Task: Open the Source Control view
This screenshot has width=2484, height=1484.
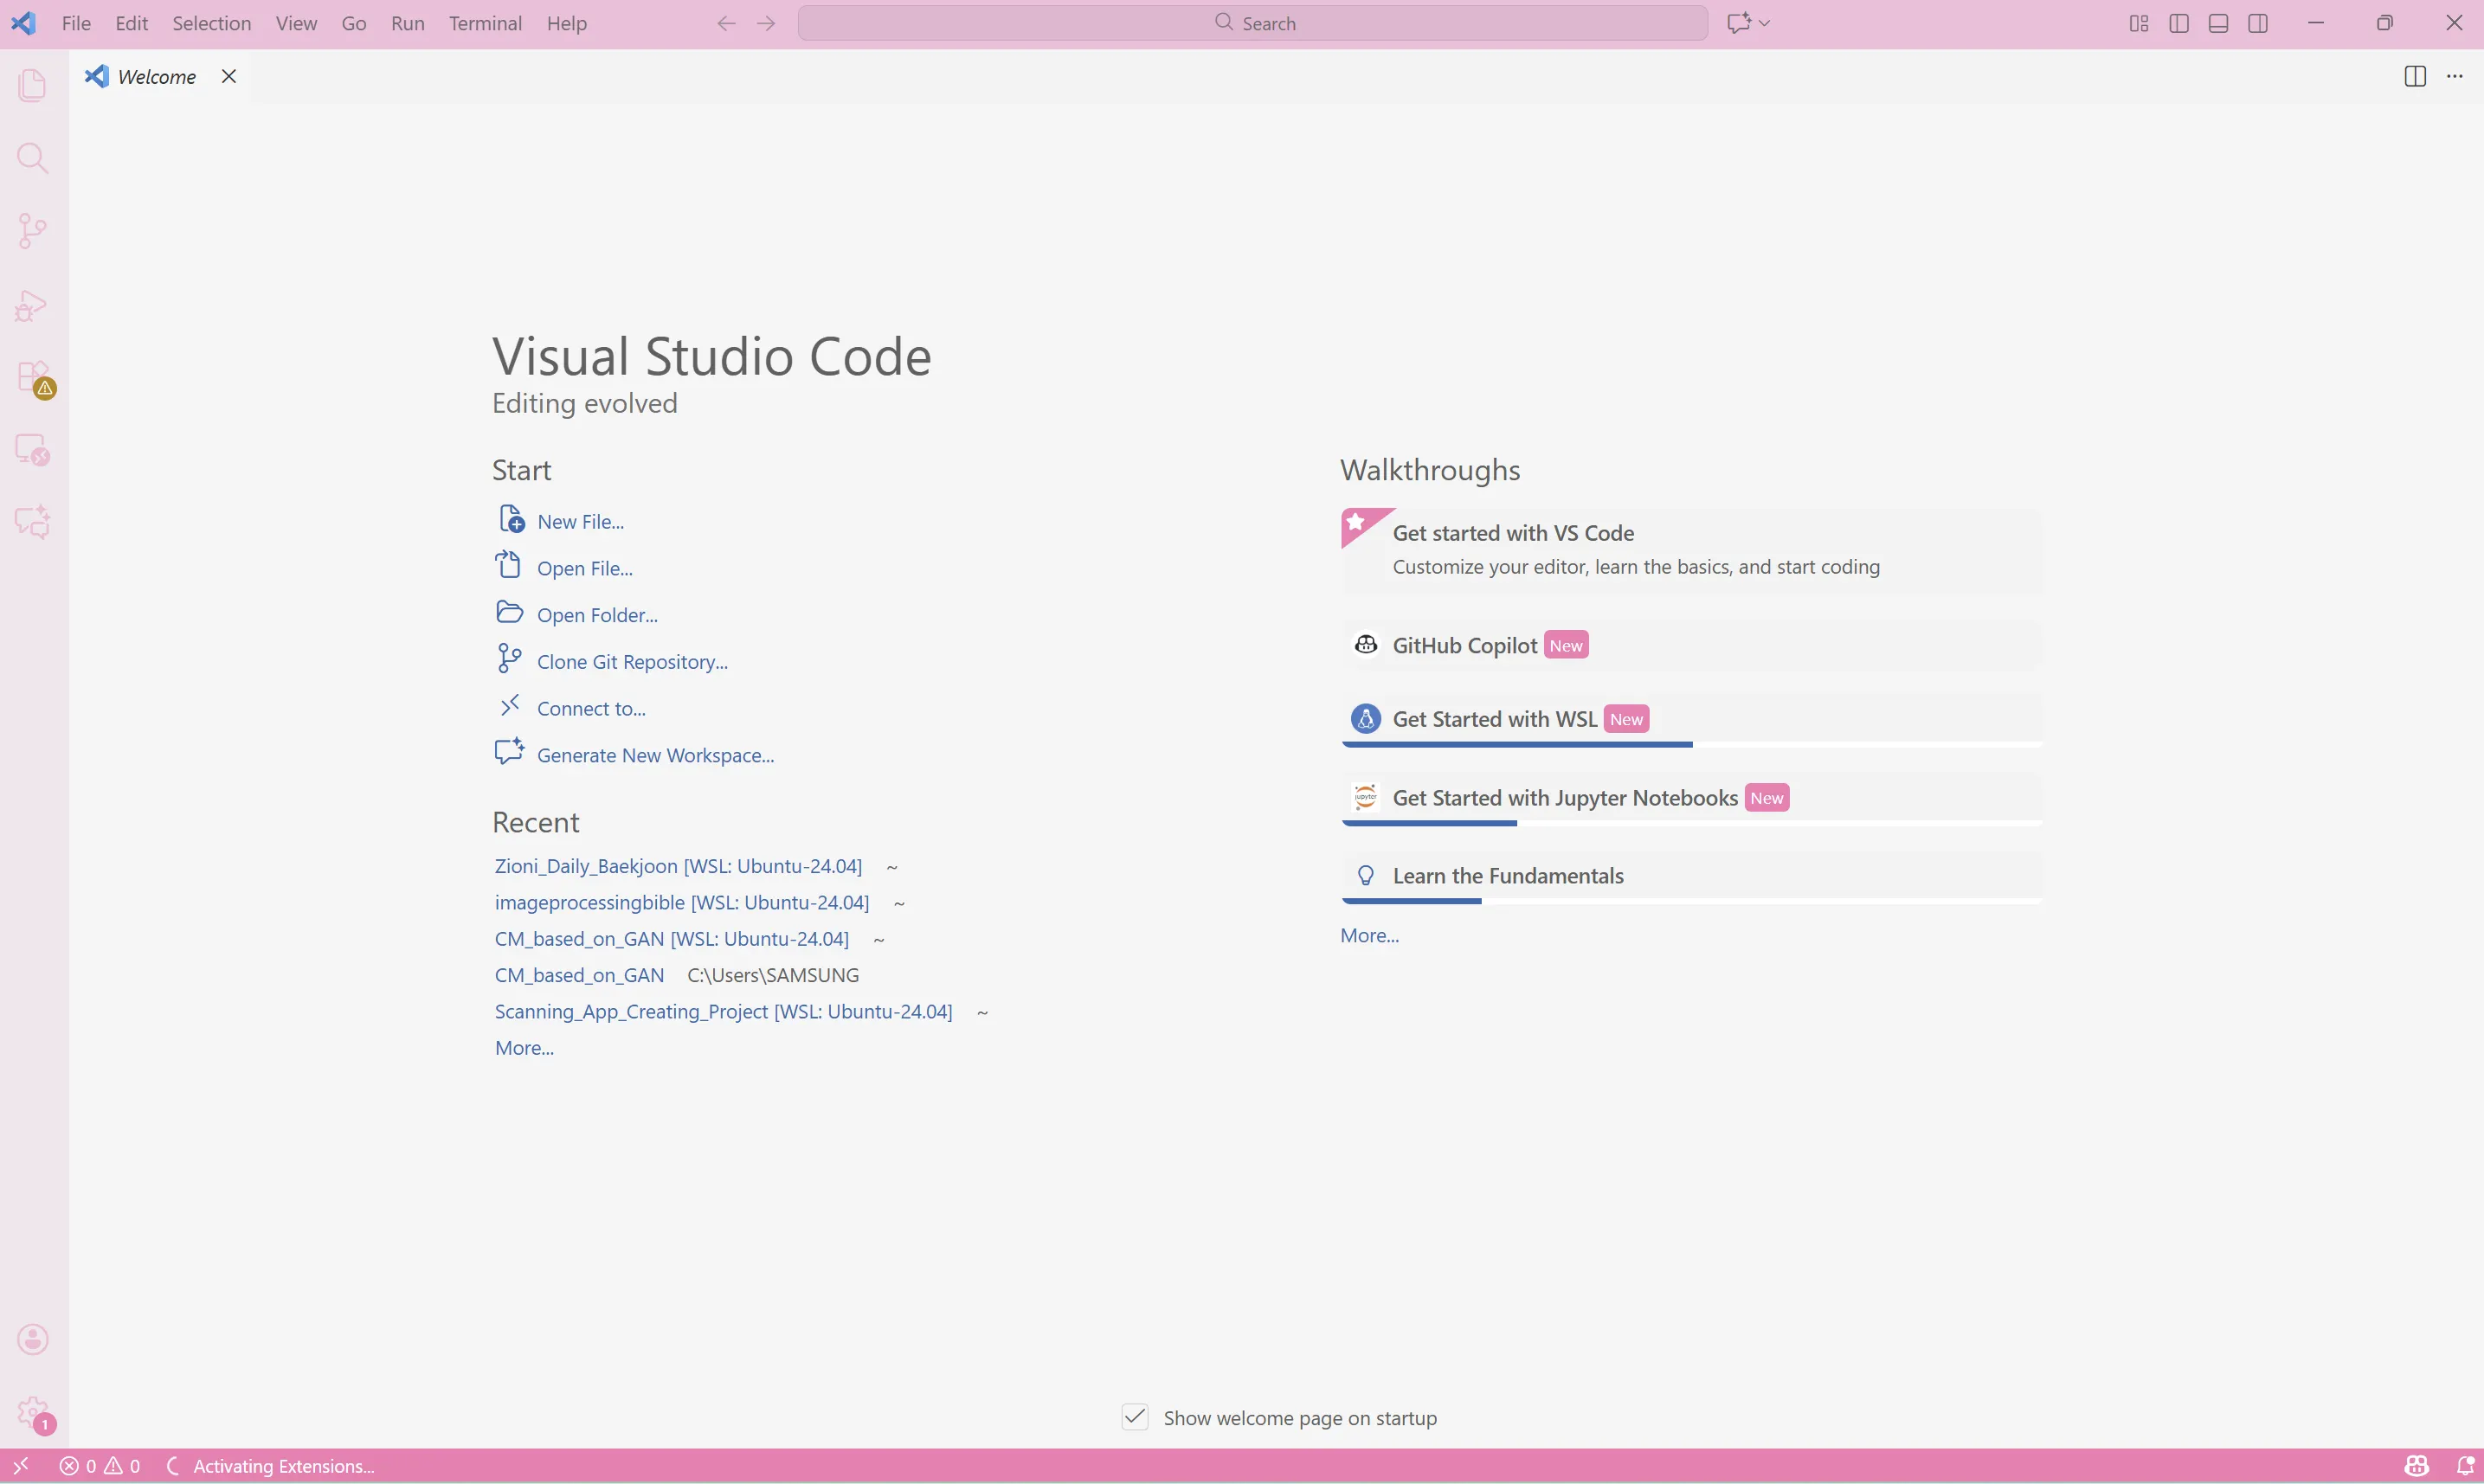Action: (33, 231)
